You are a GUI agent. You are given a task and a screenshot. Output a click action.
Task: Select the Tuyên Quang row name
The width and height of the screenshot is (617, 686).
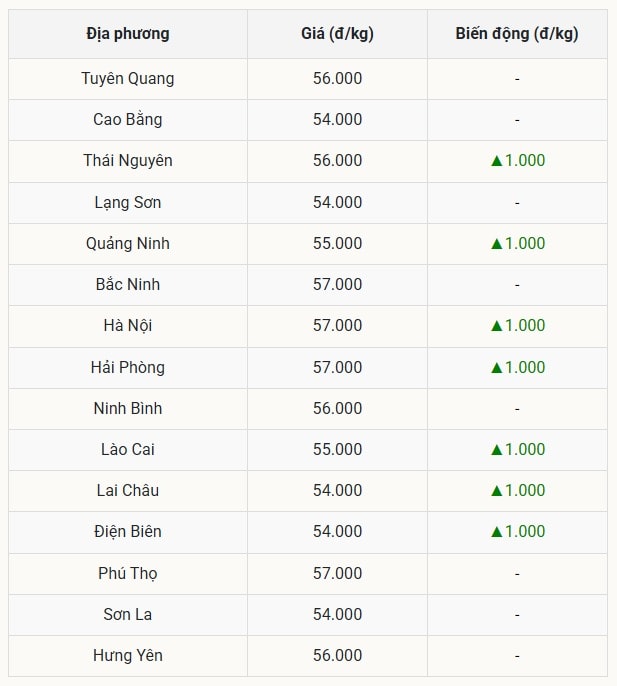[x=128, y=79]
